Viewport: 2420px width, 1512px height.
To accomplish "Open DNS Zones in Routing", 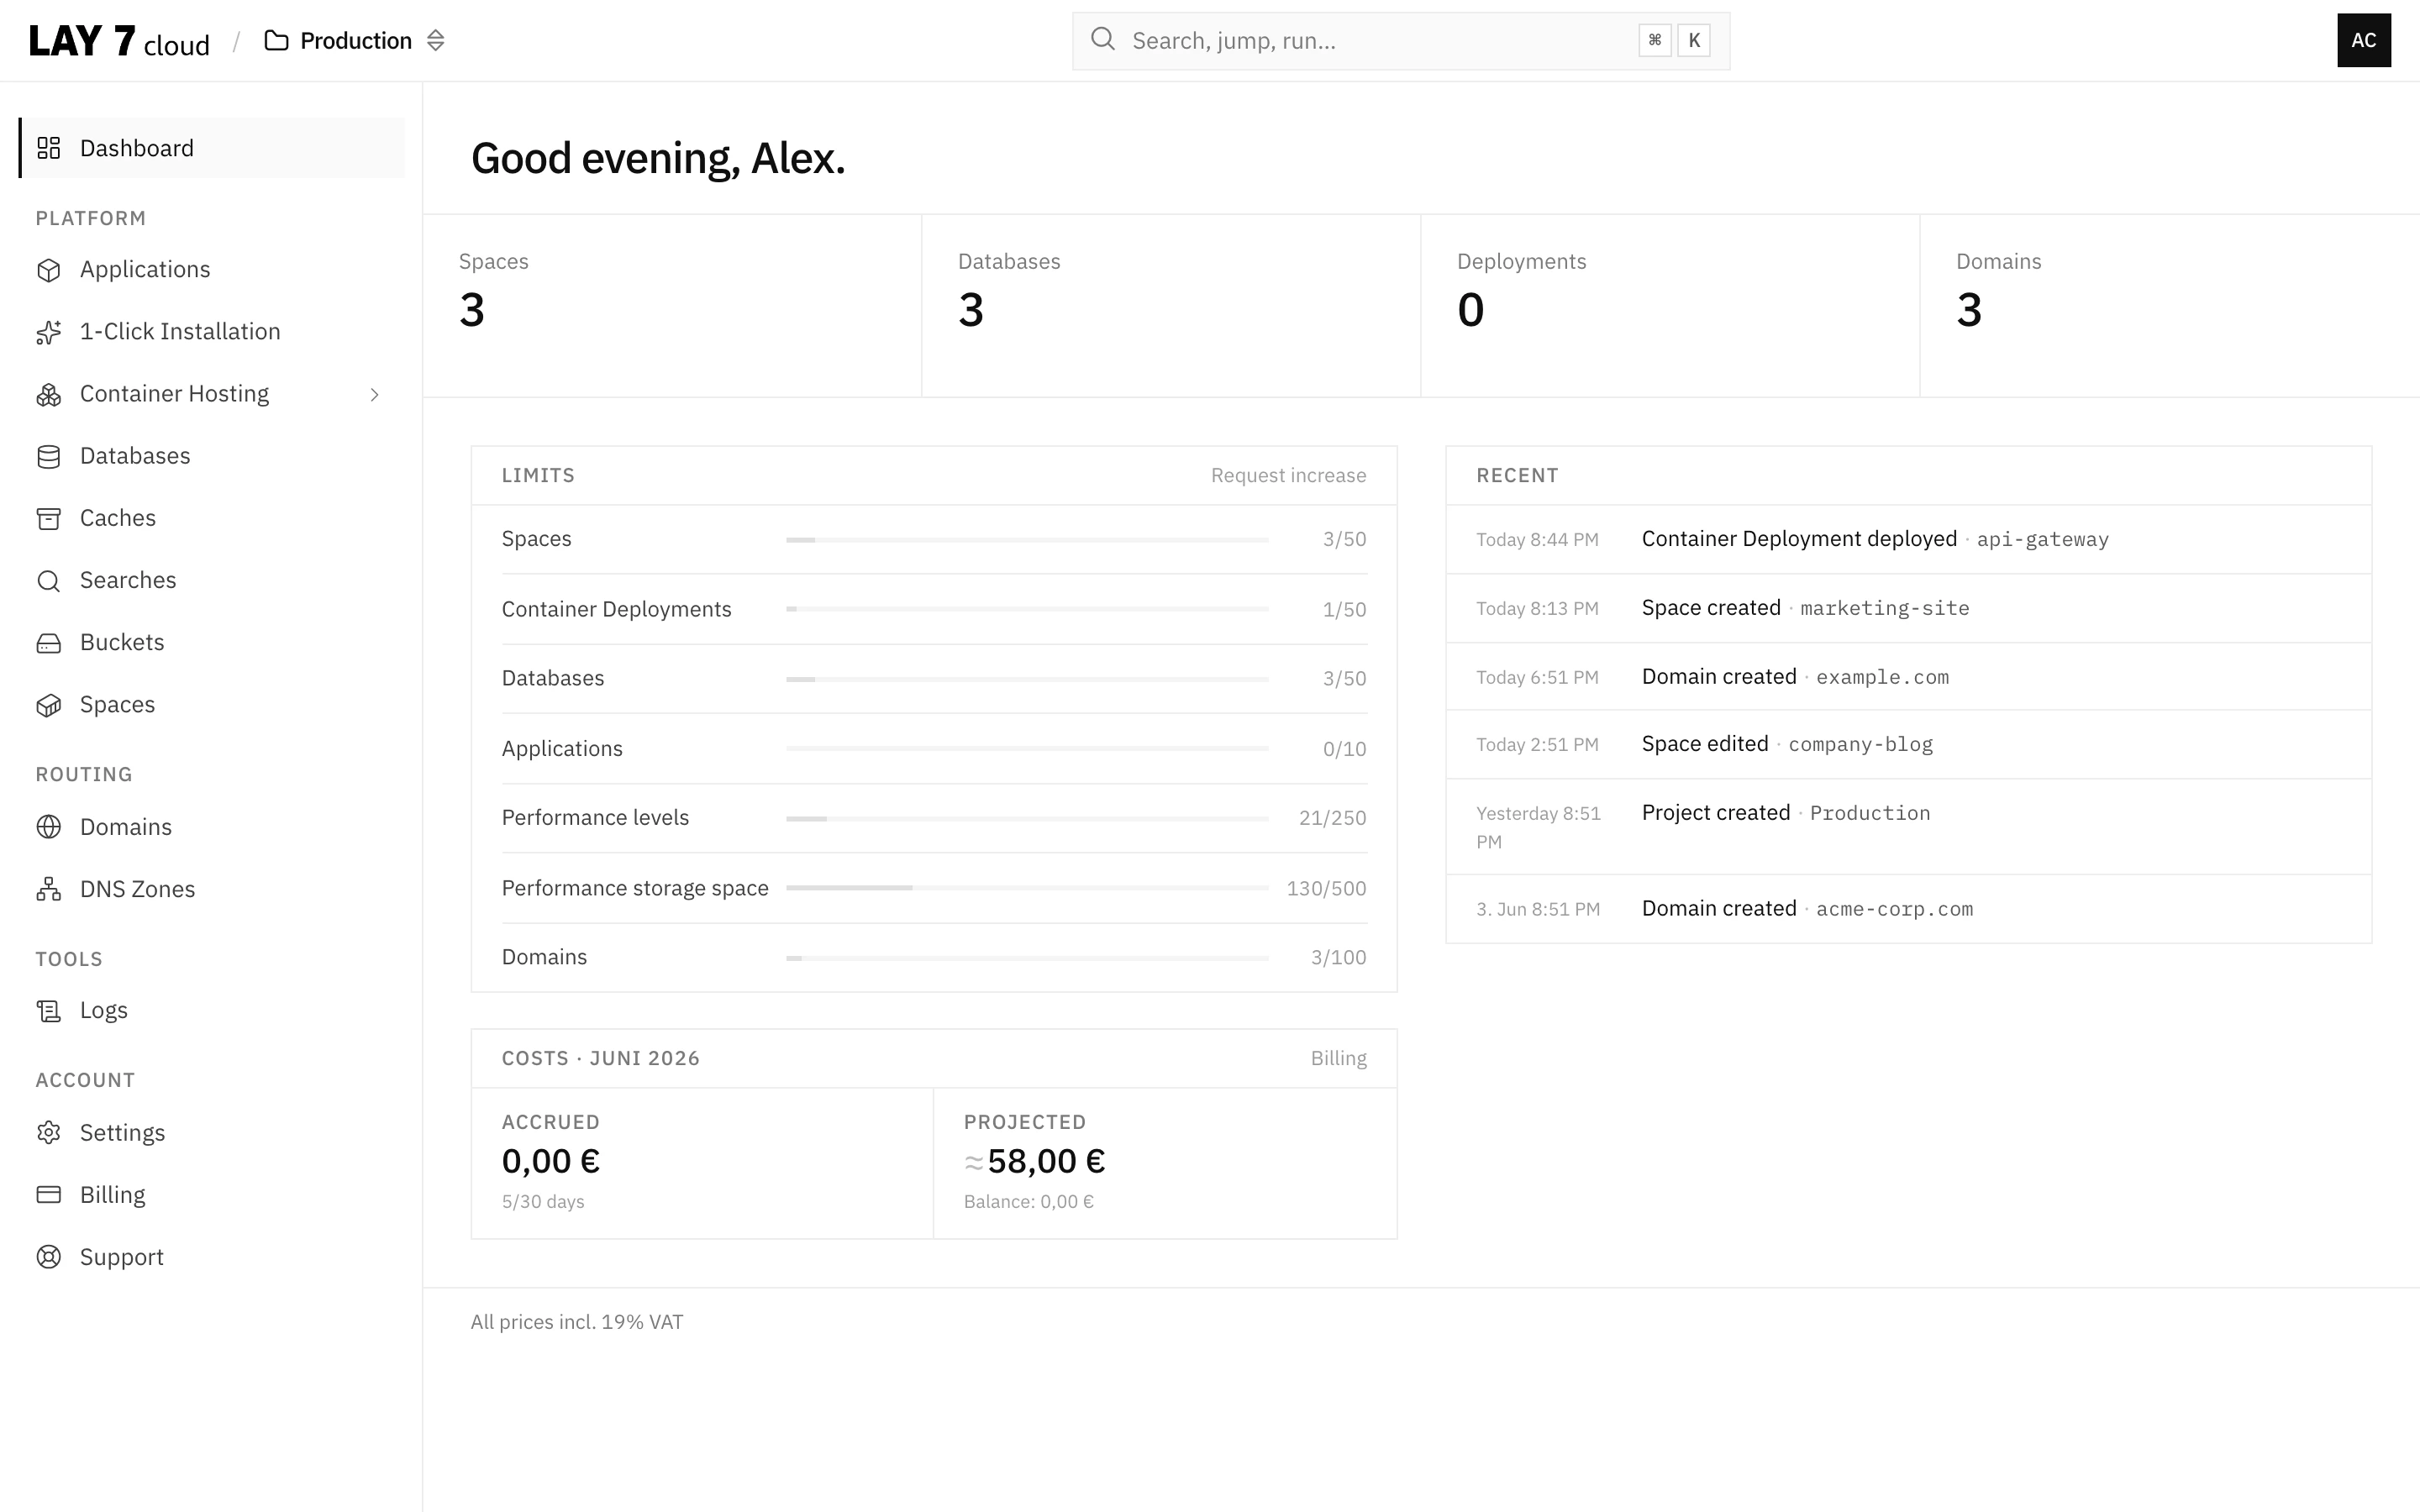I will pos(211,889).
